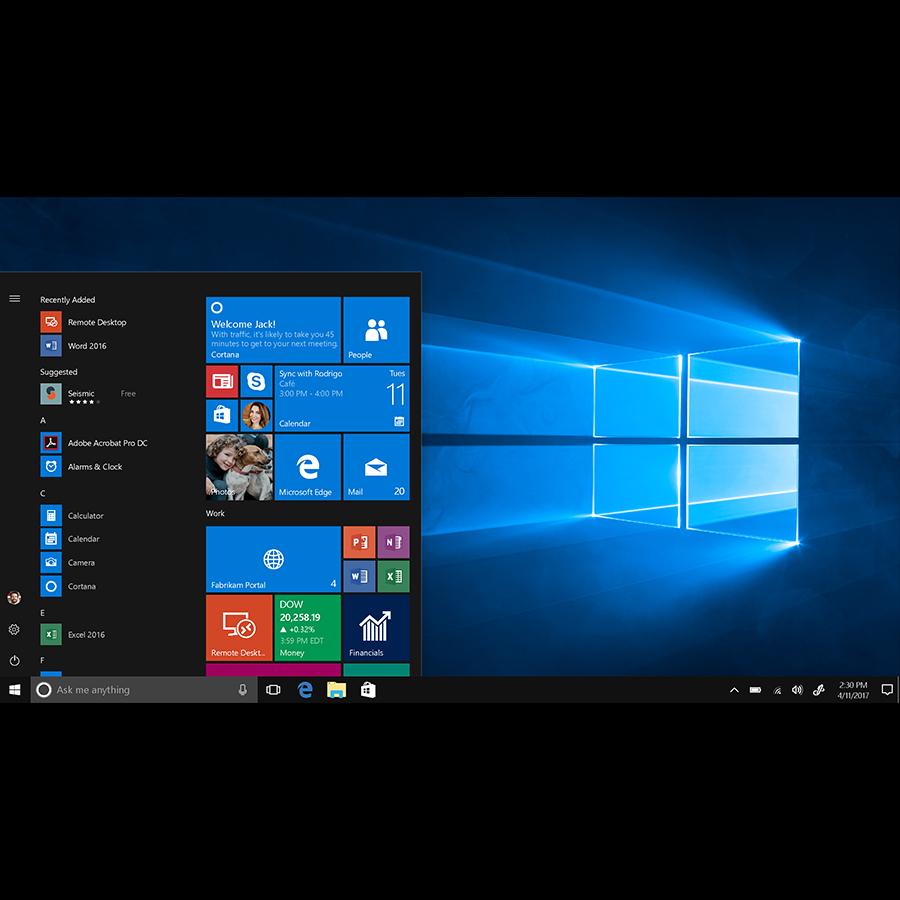
Task: Jump via letter E header in app list
Action: tap(42, 612)
